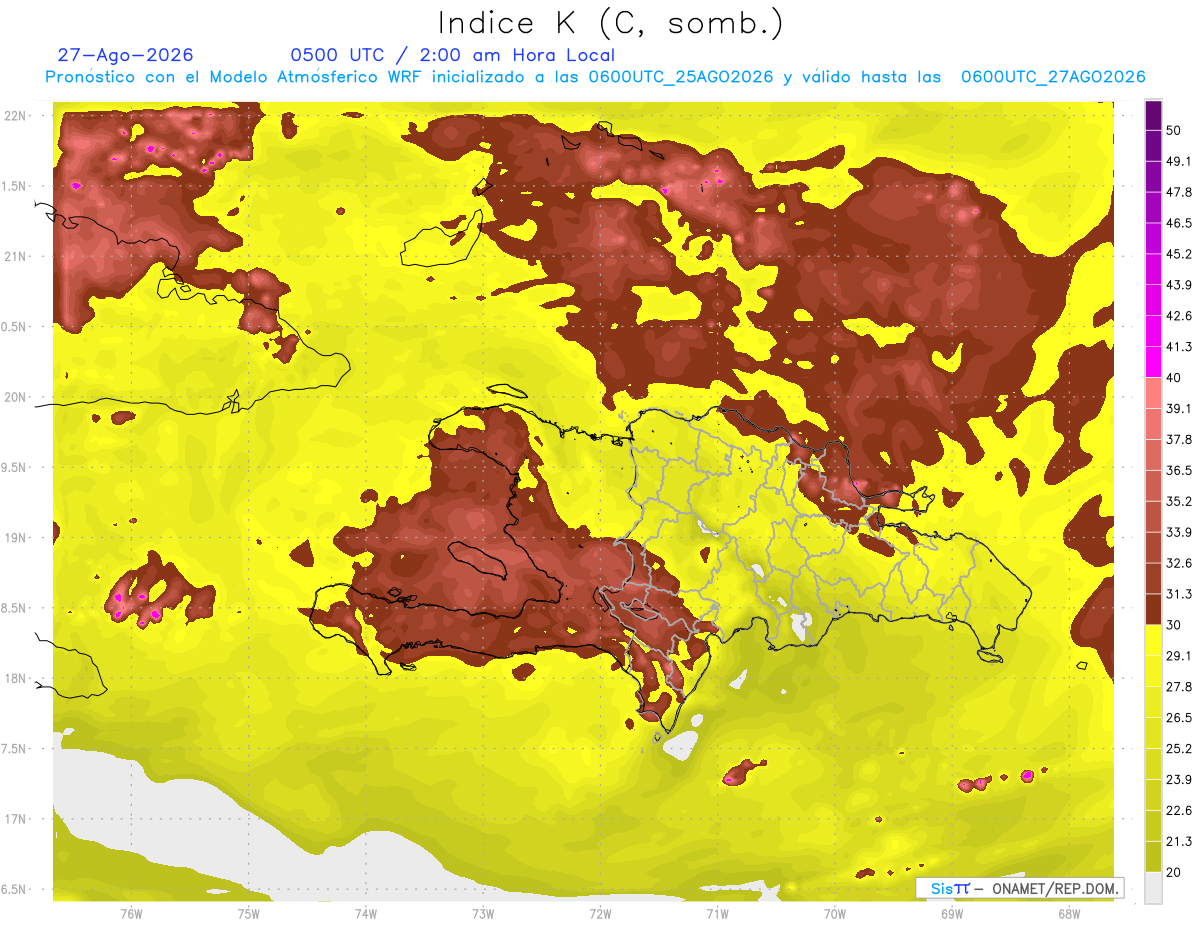
Task: Pick the dark brown color bar segment between 30 and 31.3
Action: [x=1153, y=610]
